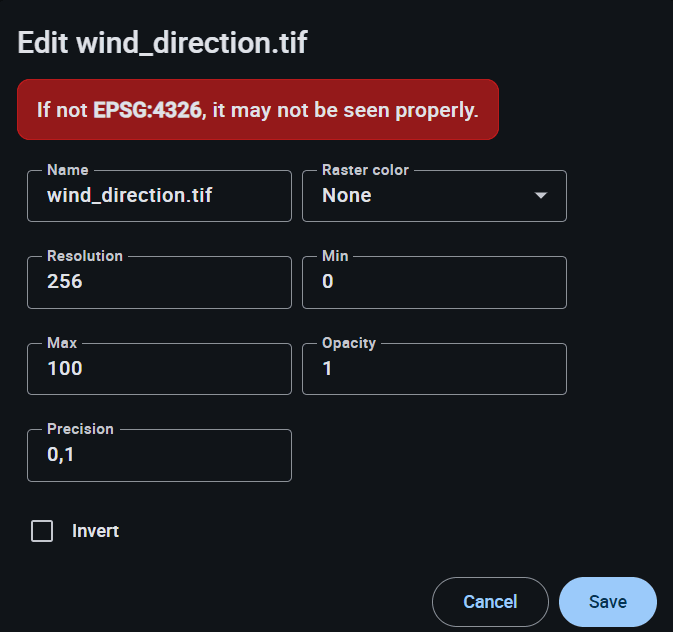673x632 pixels.
Task: Save the raster layer changes
Action: (607, 602)
